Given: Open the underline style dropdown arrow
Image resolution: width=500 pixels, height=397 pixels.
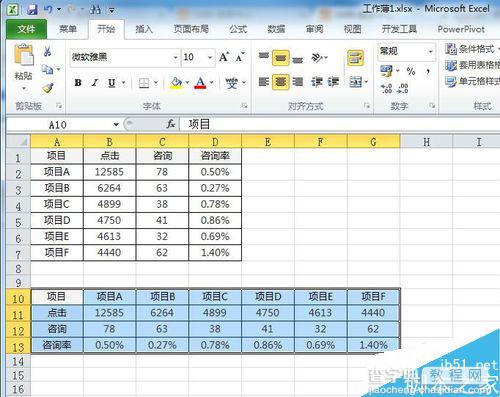Looking at the screenshot, I should tap(123, 83).
